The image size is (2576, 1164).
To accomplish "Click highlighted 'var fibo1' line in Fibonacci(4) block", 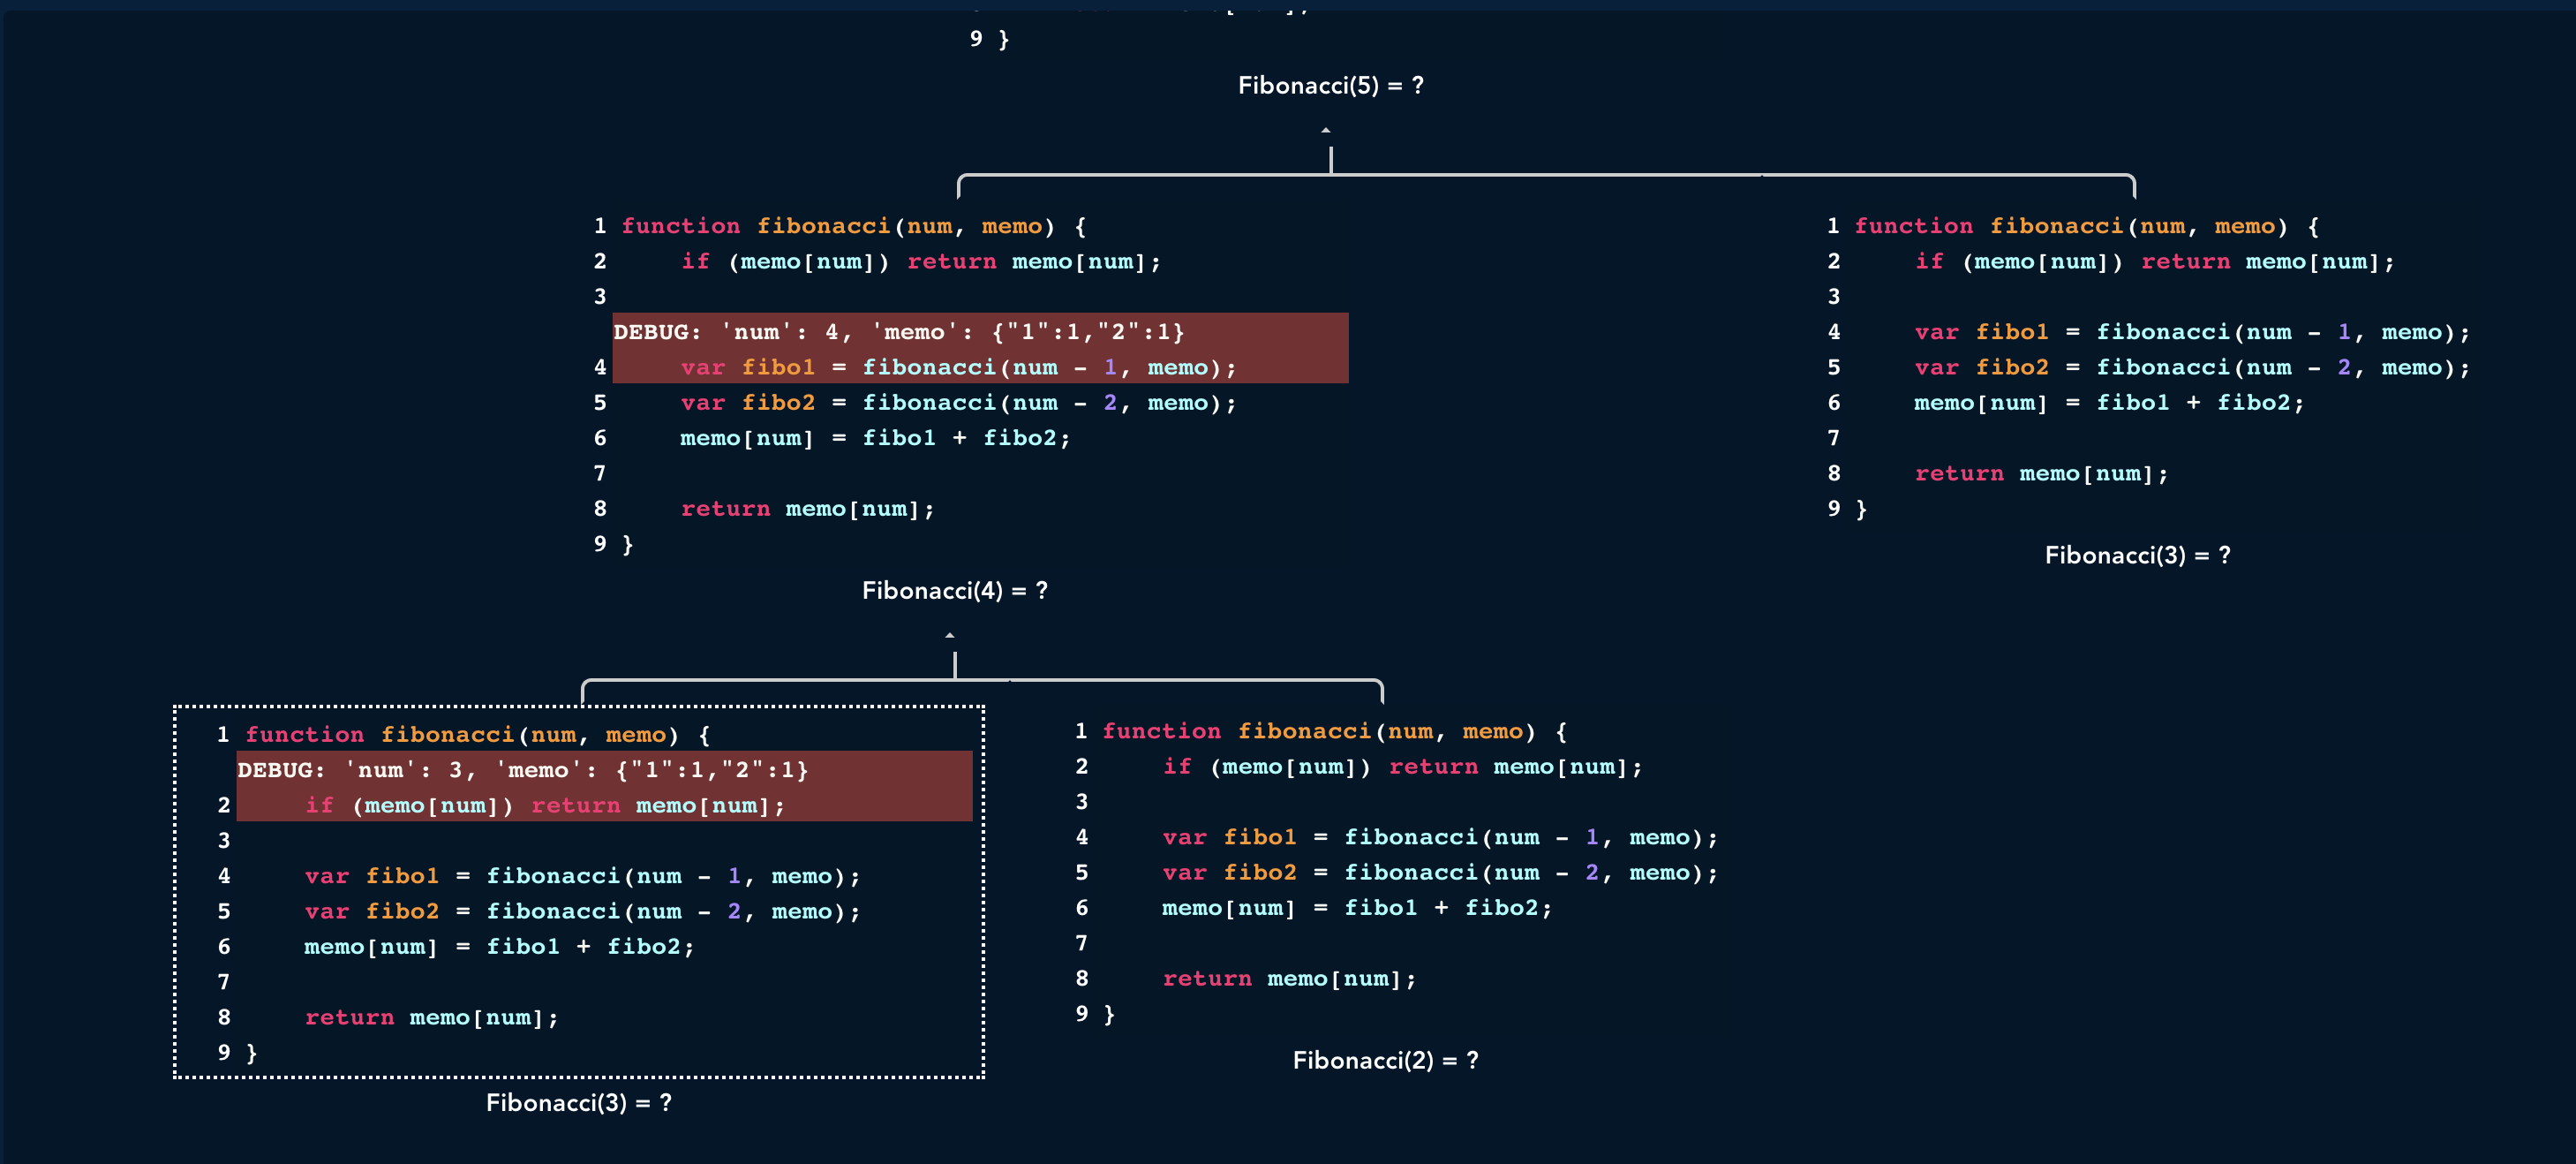I will click(958, 368).
